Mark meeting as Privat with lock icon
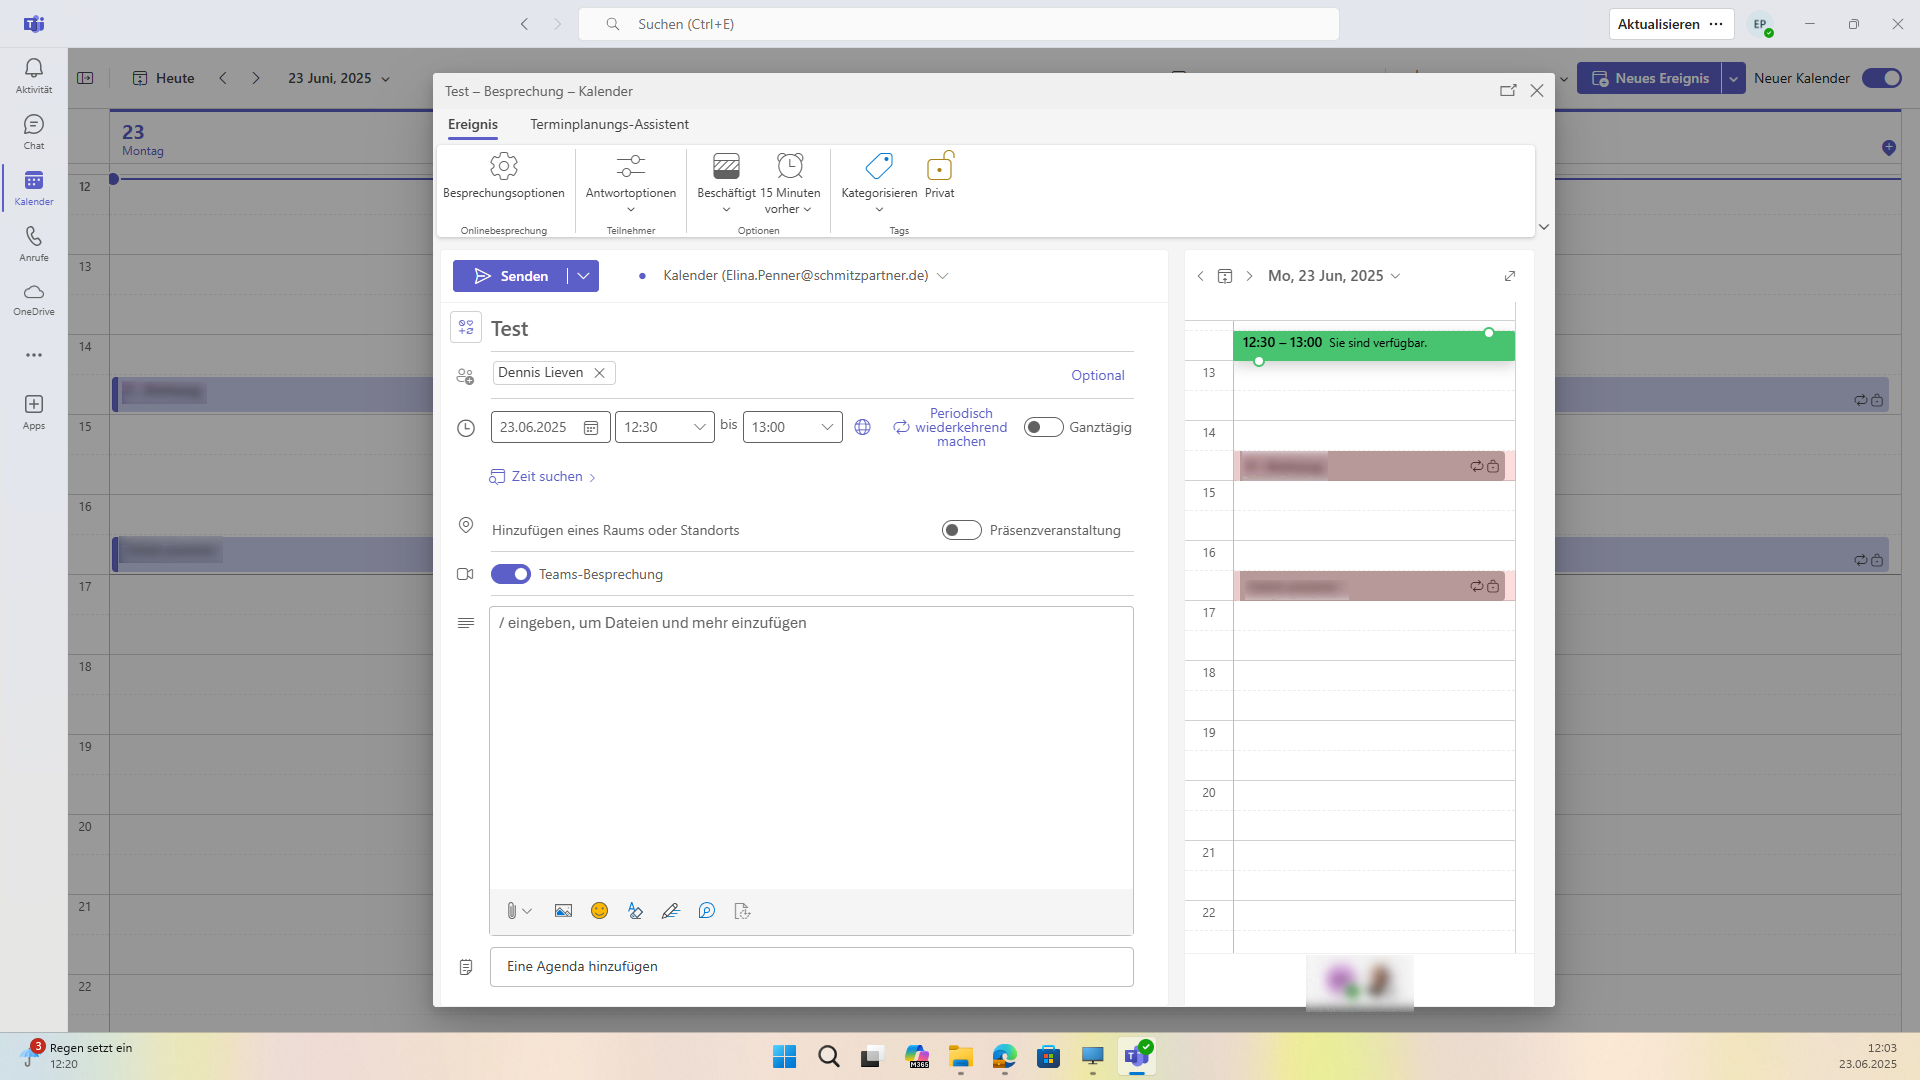This screenshot has height=1080, width=1920. (939, 166)
